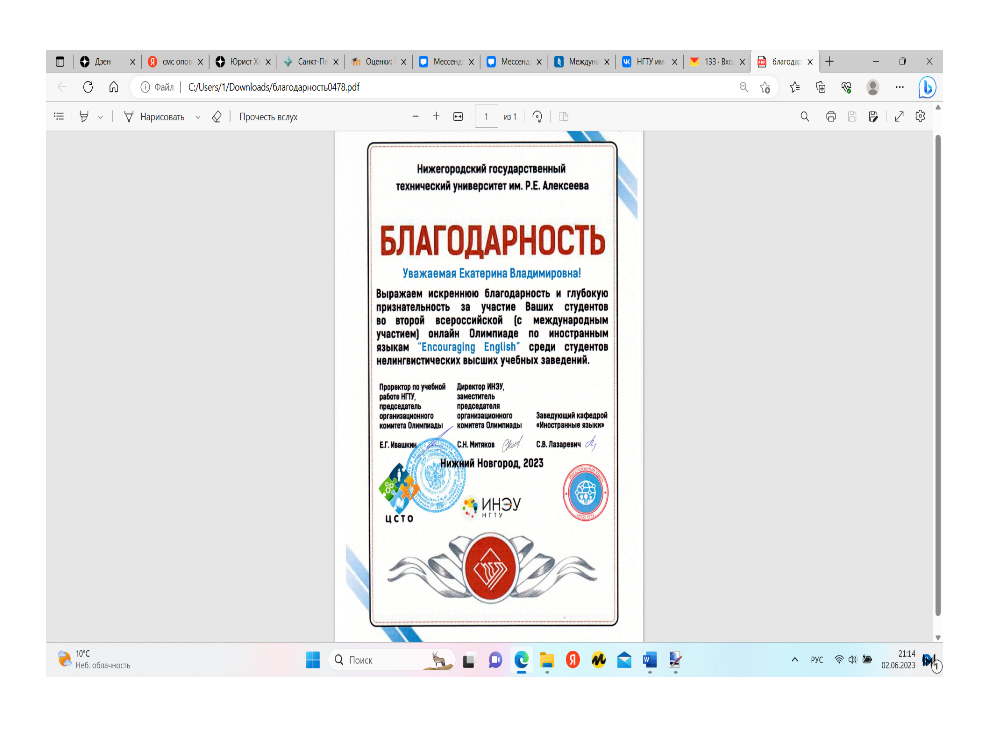Viewport: 1000px width, 750px height.
Task: Click the PDF print icon
Action: tap(830, 117)
